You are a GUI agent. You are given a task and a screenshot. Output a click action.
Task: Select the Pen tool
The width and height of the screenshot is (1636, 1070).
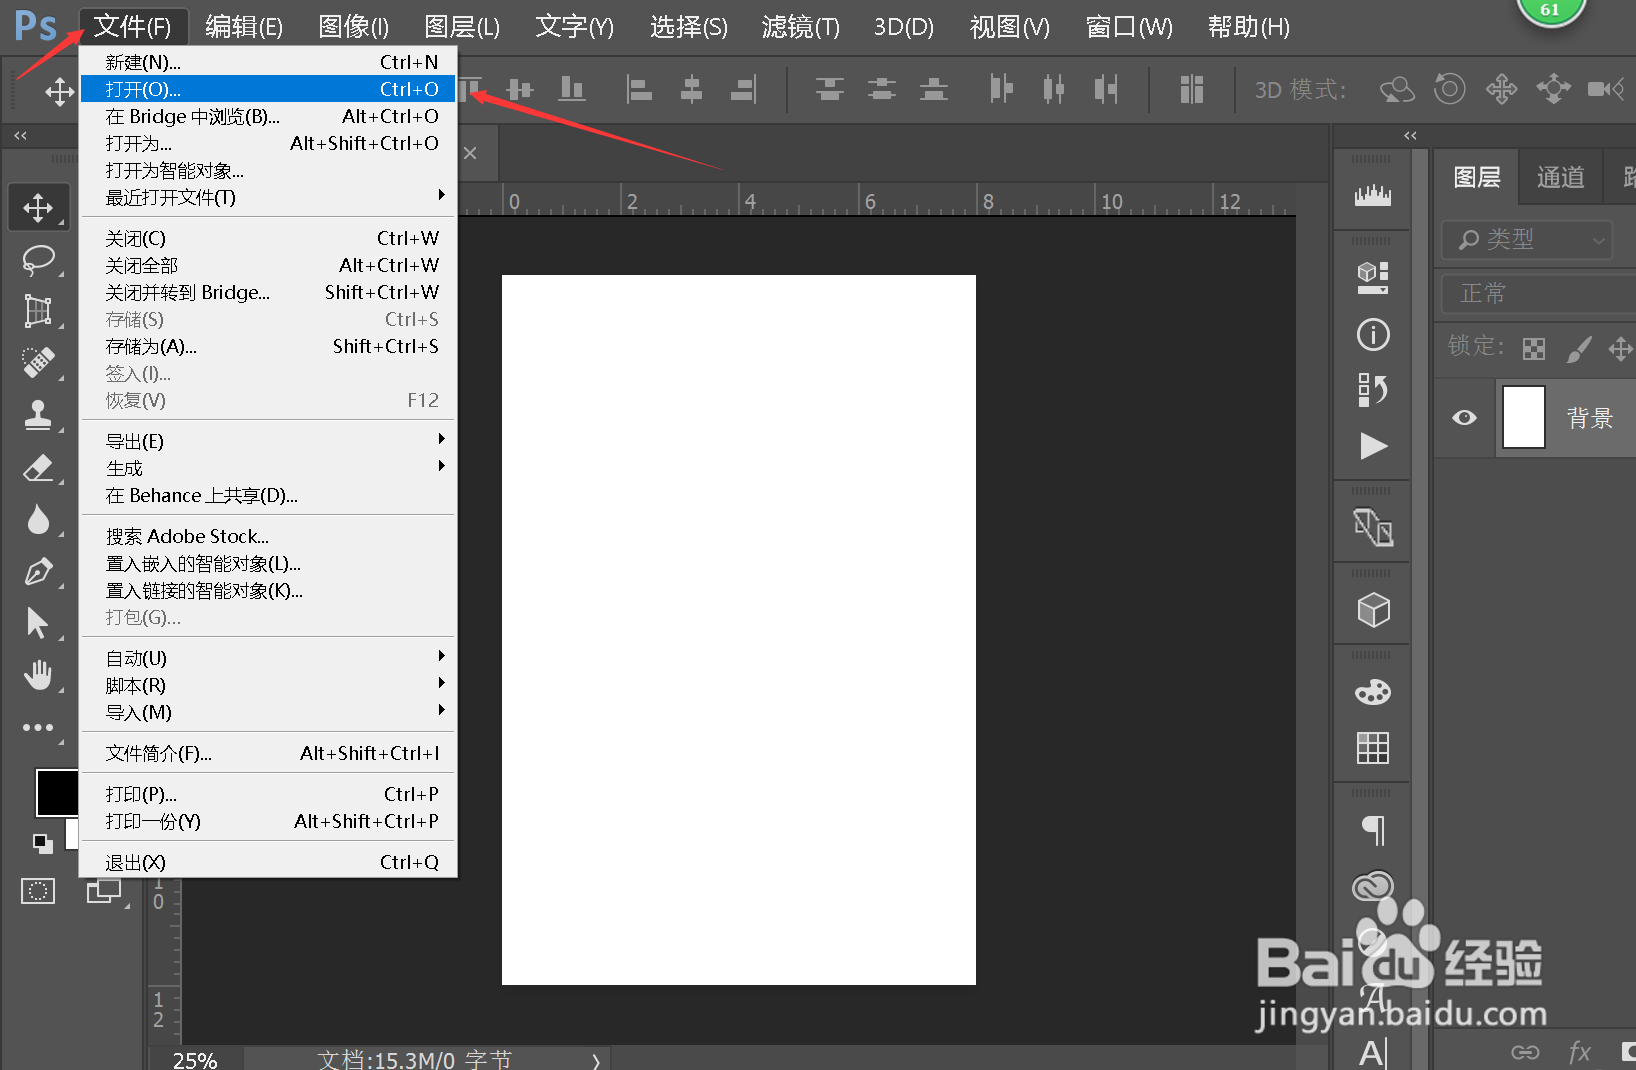pyautogui.click(x=39, y=571)
